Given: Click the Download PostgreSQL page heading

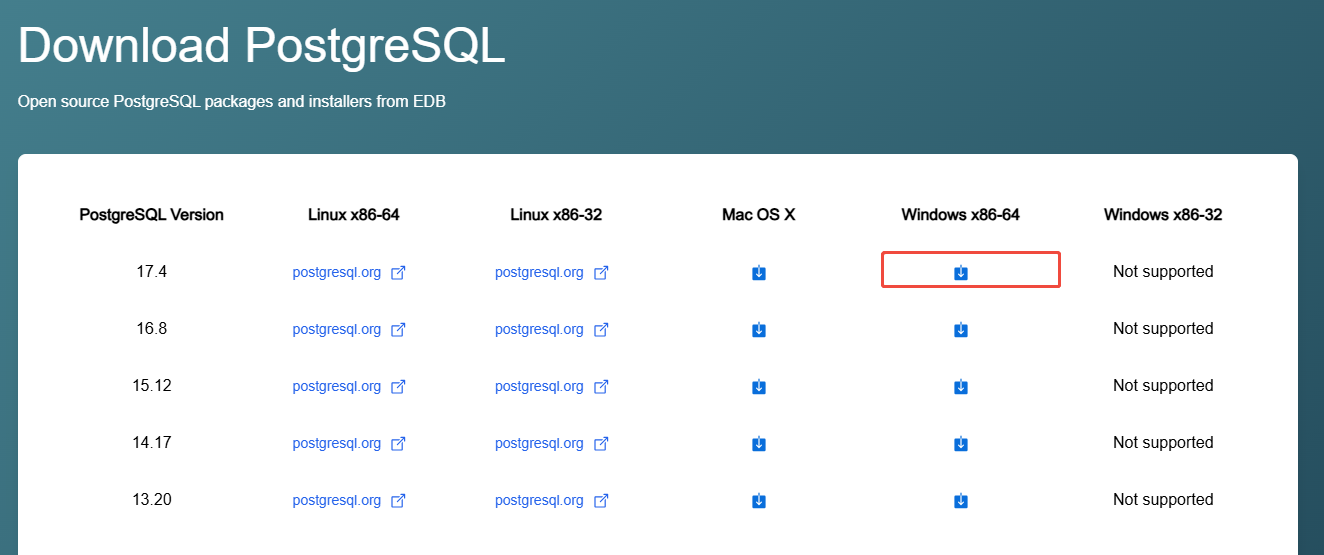Looking at the screenshot, I should 262,46.
